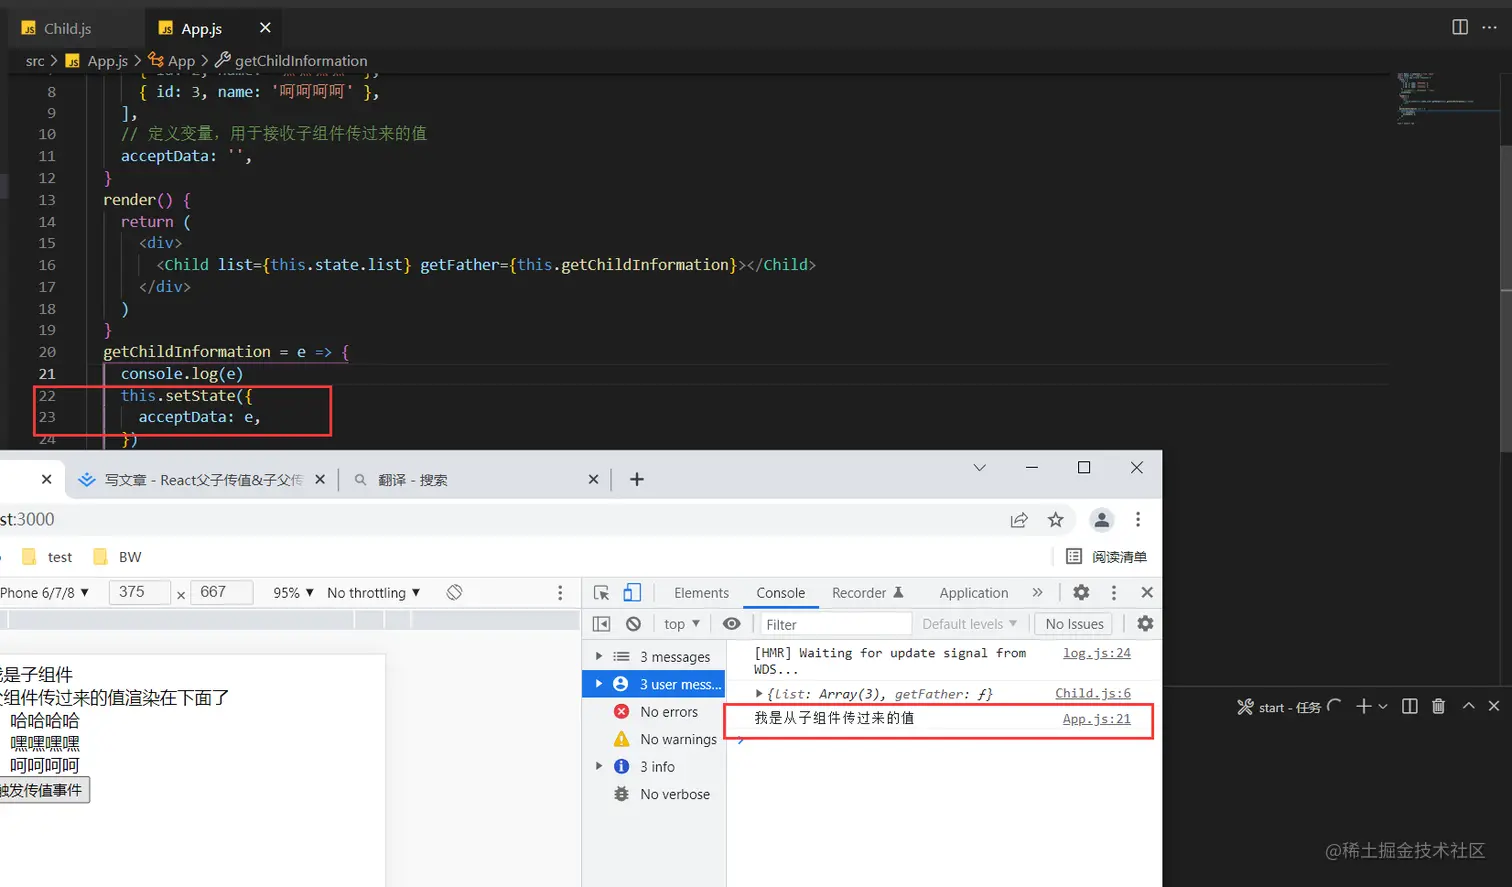Open the 阅读清单 reading list
The image size is (1512, 887).
[x=1107, y=557]
